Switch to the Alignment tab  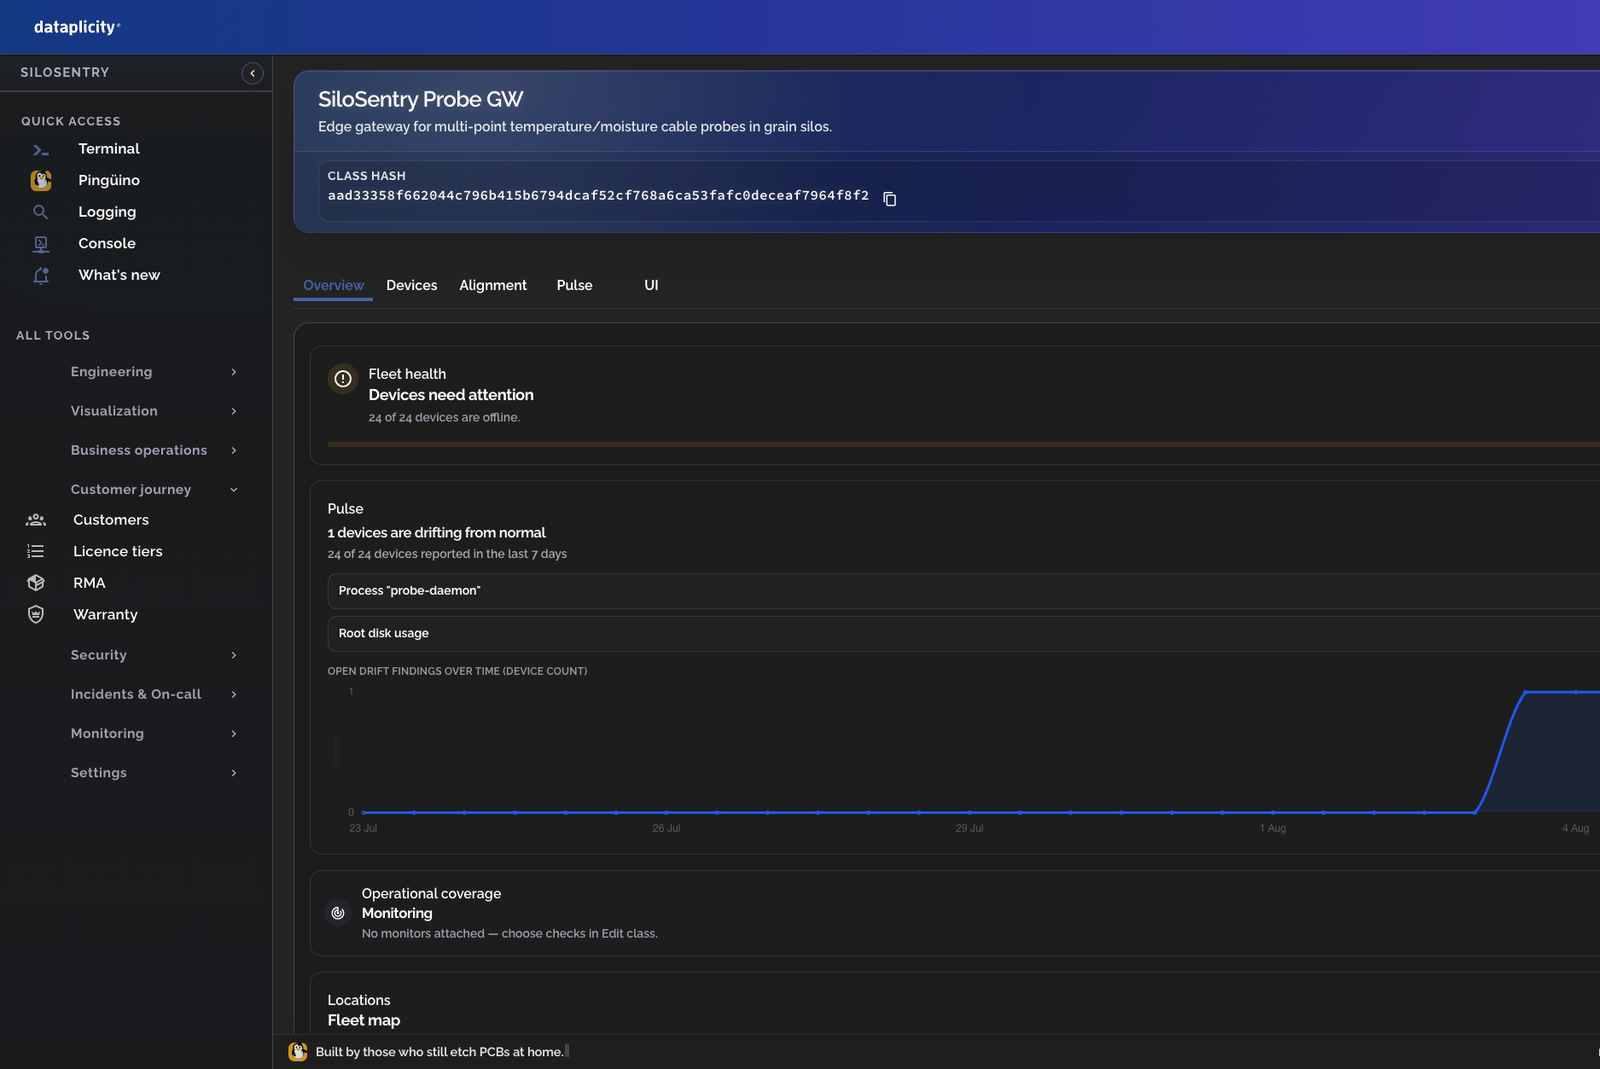[x=493, y=285]
